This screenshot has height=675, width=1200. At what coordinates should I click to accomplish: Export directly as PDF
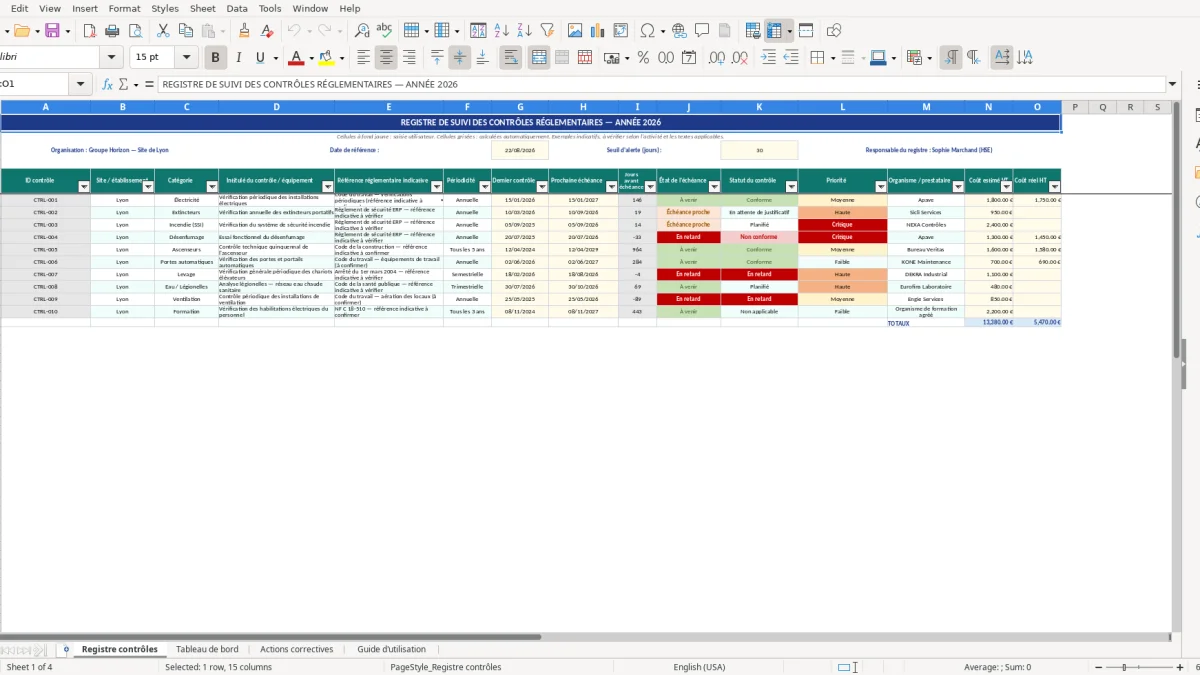[89, 31]
